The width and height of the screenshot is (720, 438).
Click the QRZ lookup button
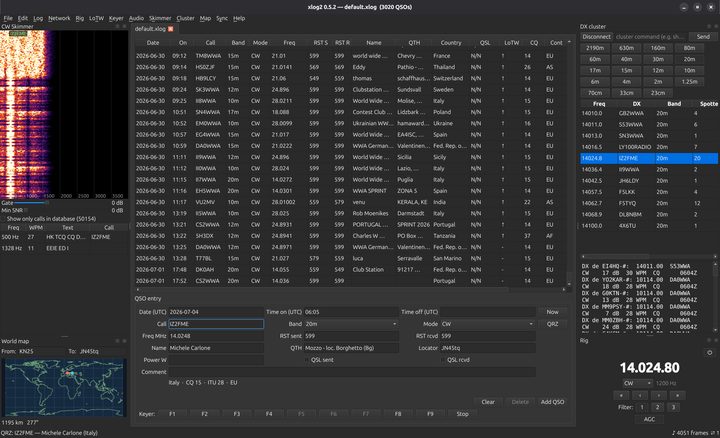point(552,324)
